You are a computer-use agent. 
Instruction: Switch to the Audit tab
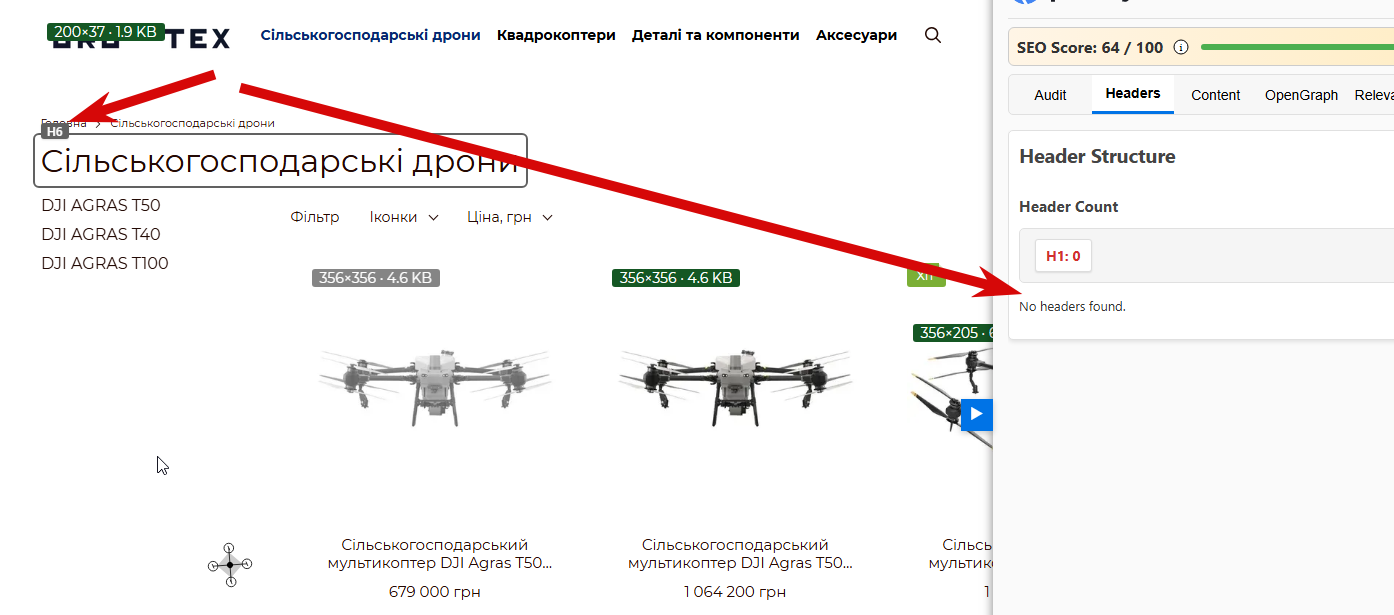click(1050, 95)
